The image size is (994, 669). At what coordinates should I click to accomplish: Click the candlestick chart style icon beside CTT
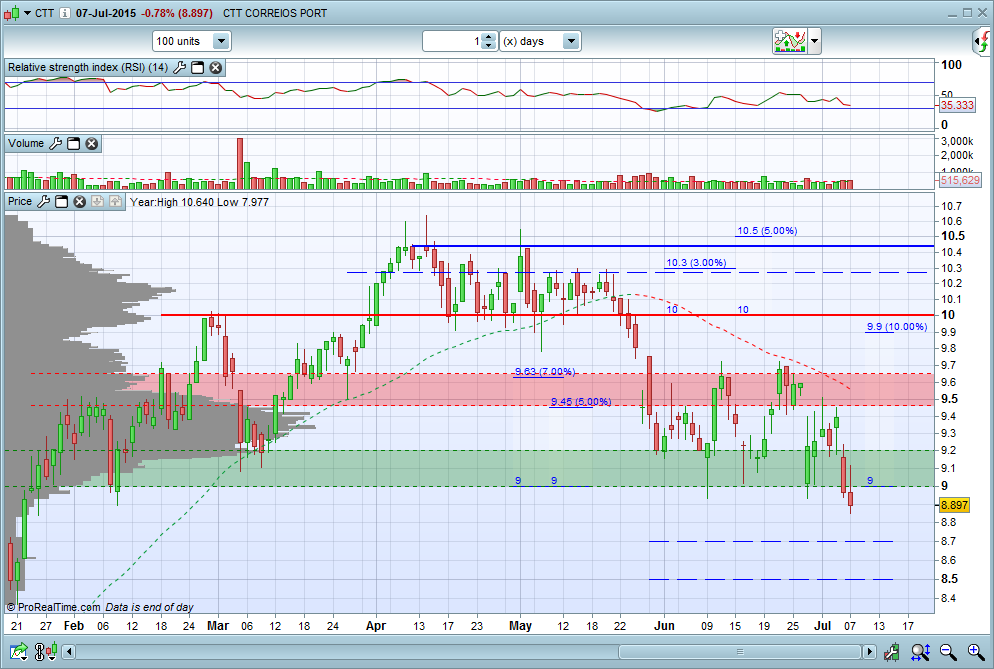point(11,13)
